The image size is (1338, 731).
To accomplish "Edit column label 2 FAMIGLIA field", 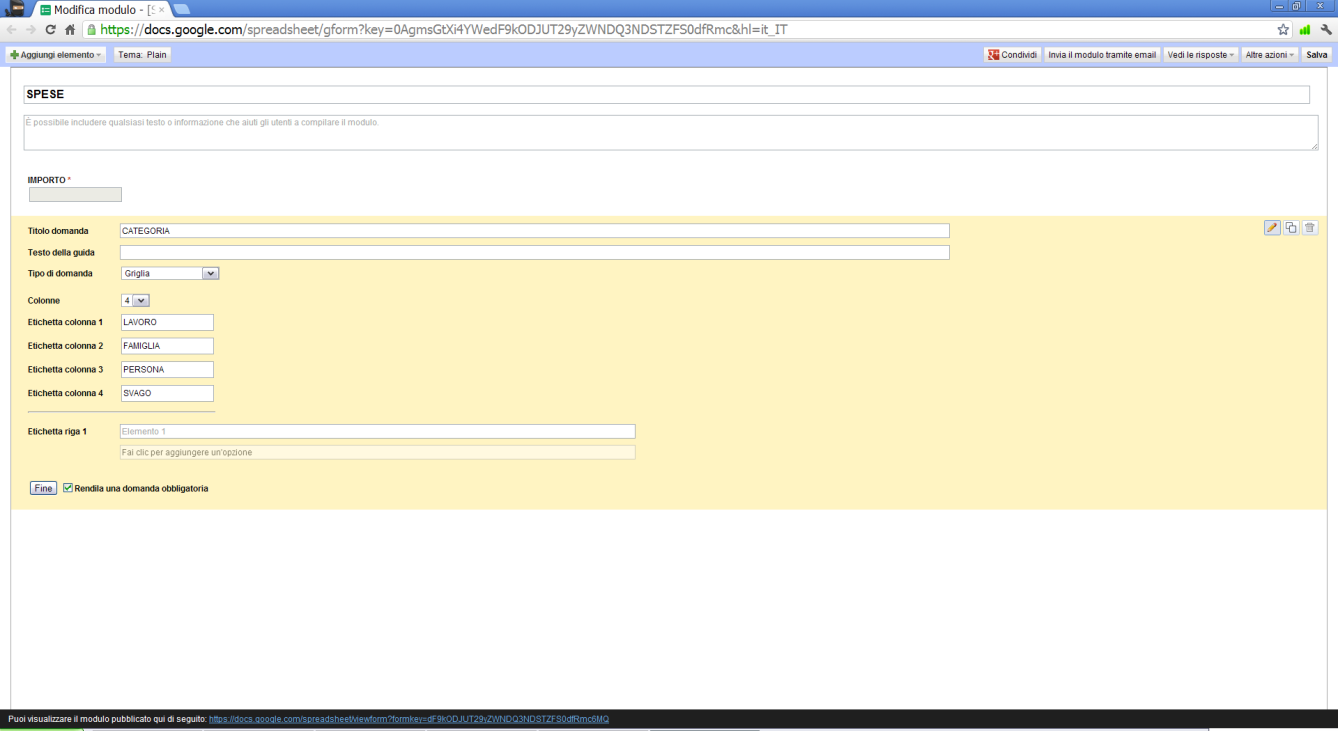I will click(167, 346).
